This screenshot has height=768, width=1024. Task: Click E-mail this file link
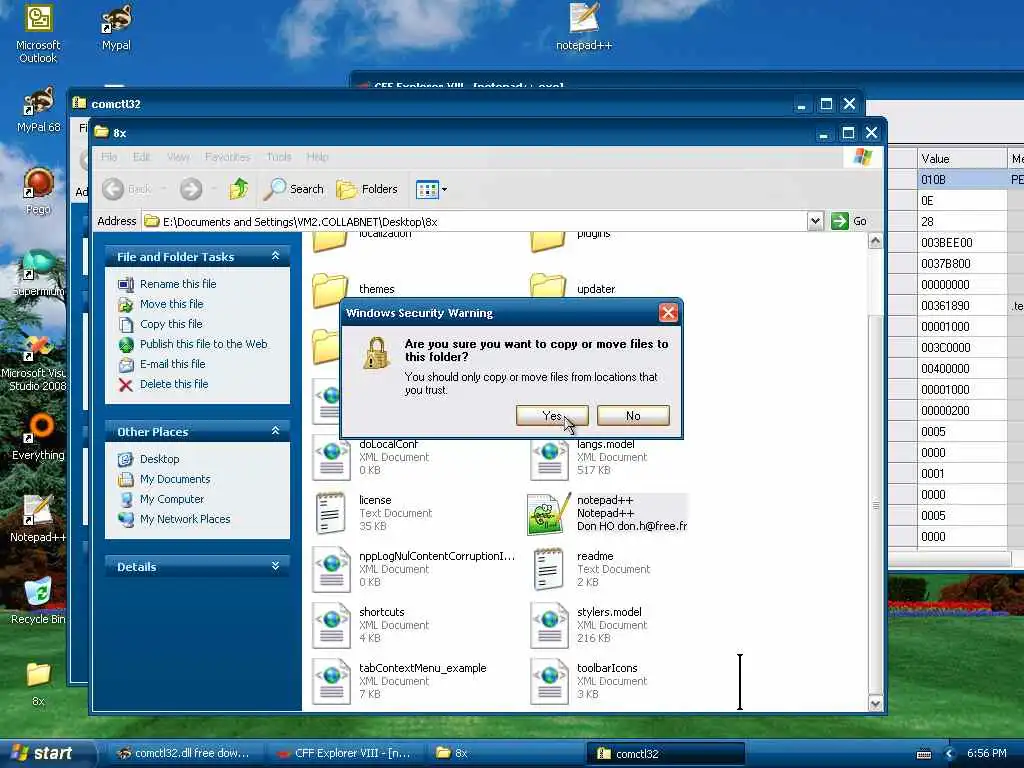tap(172, 364)
